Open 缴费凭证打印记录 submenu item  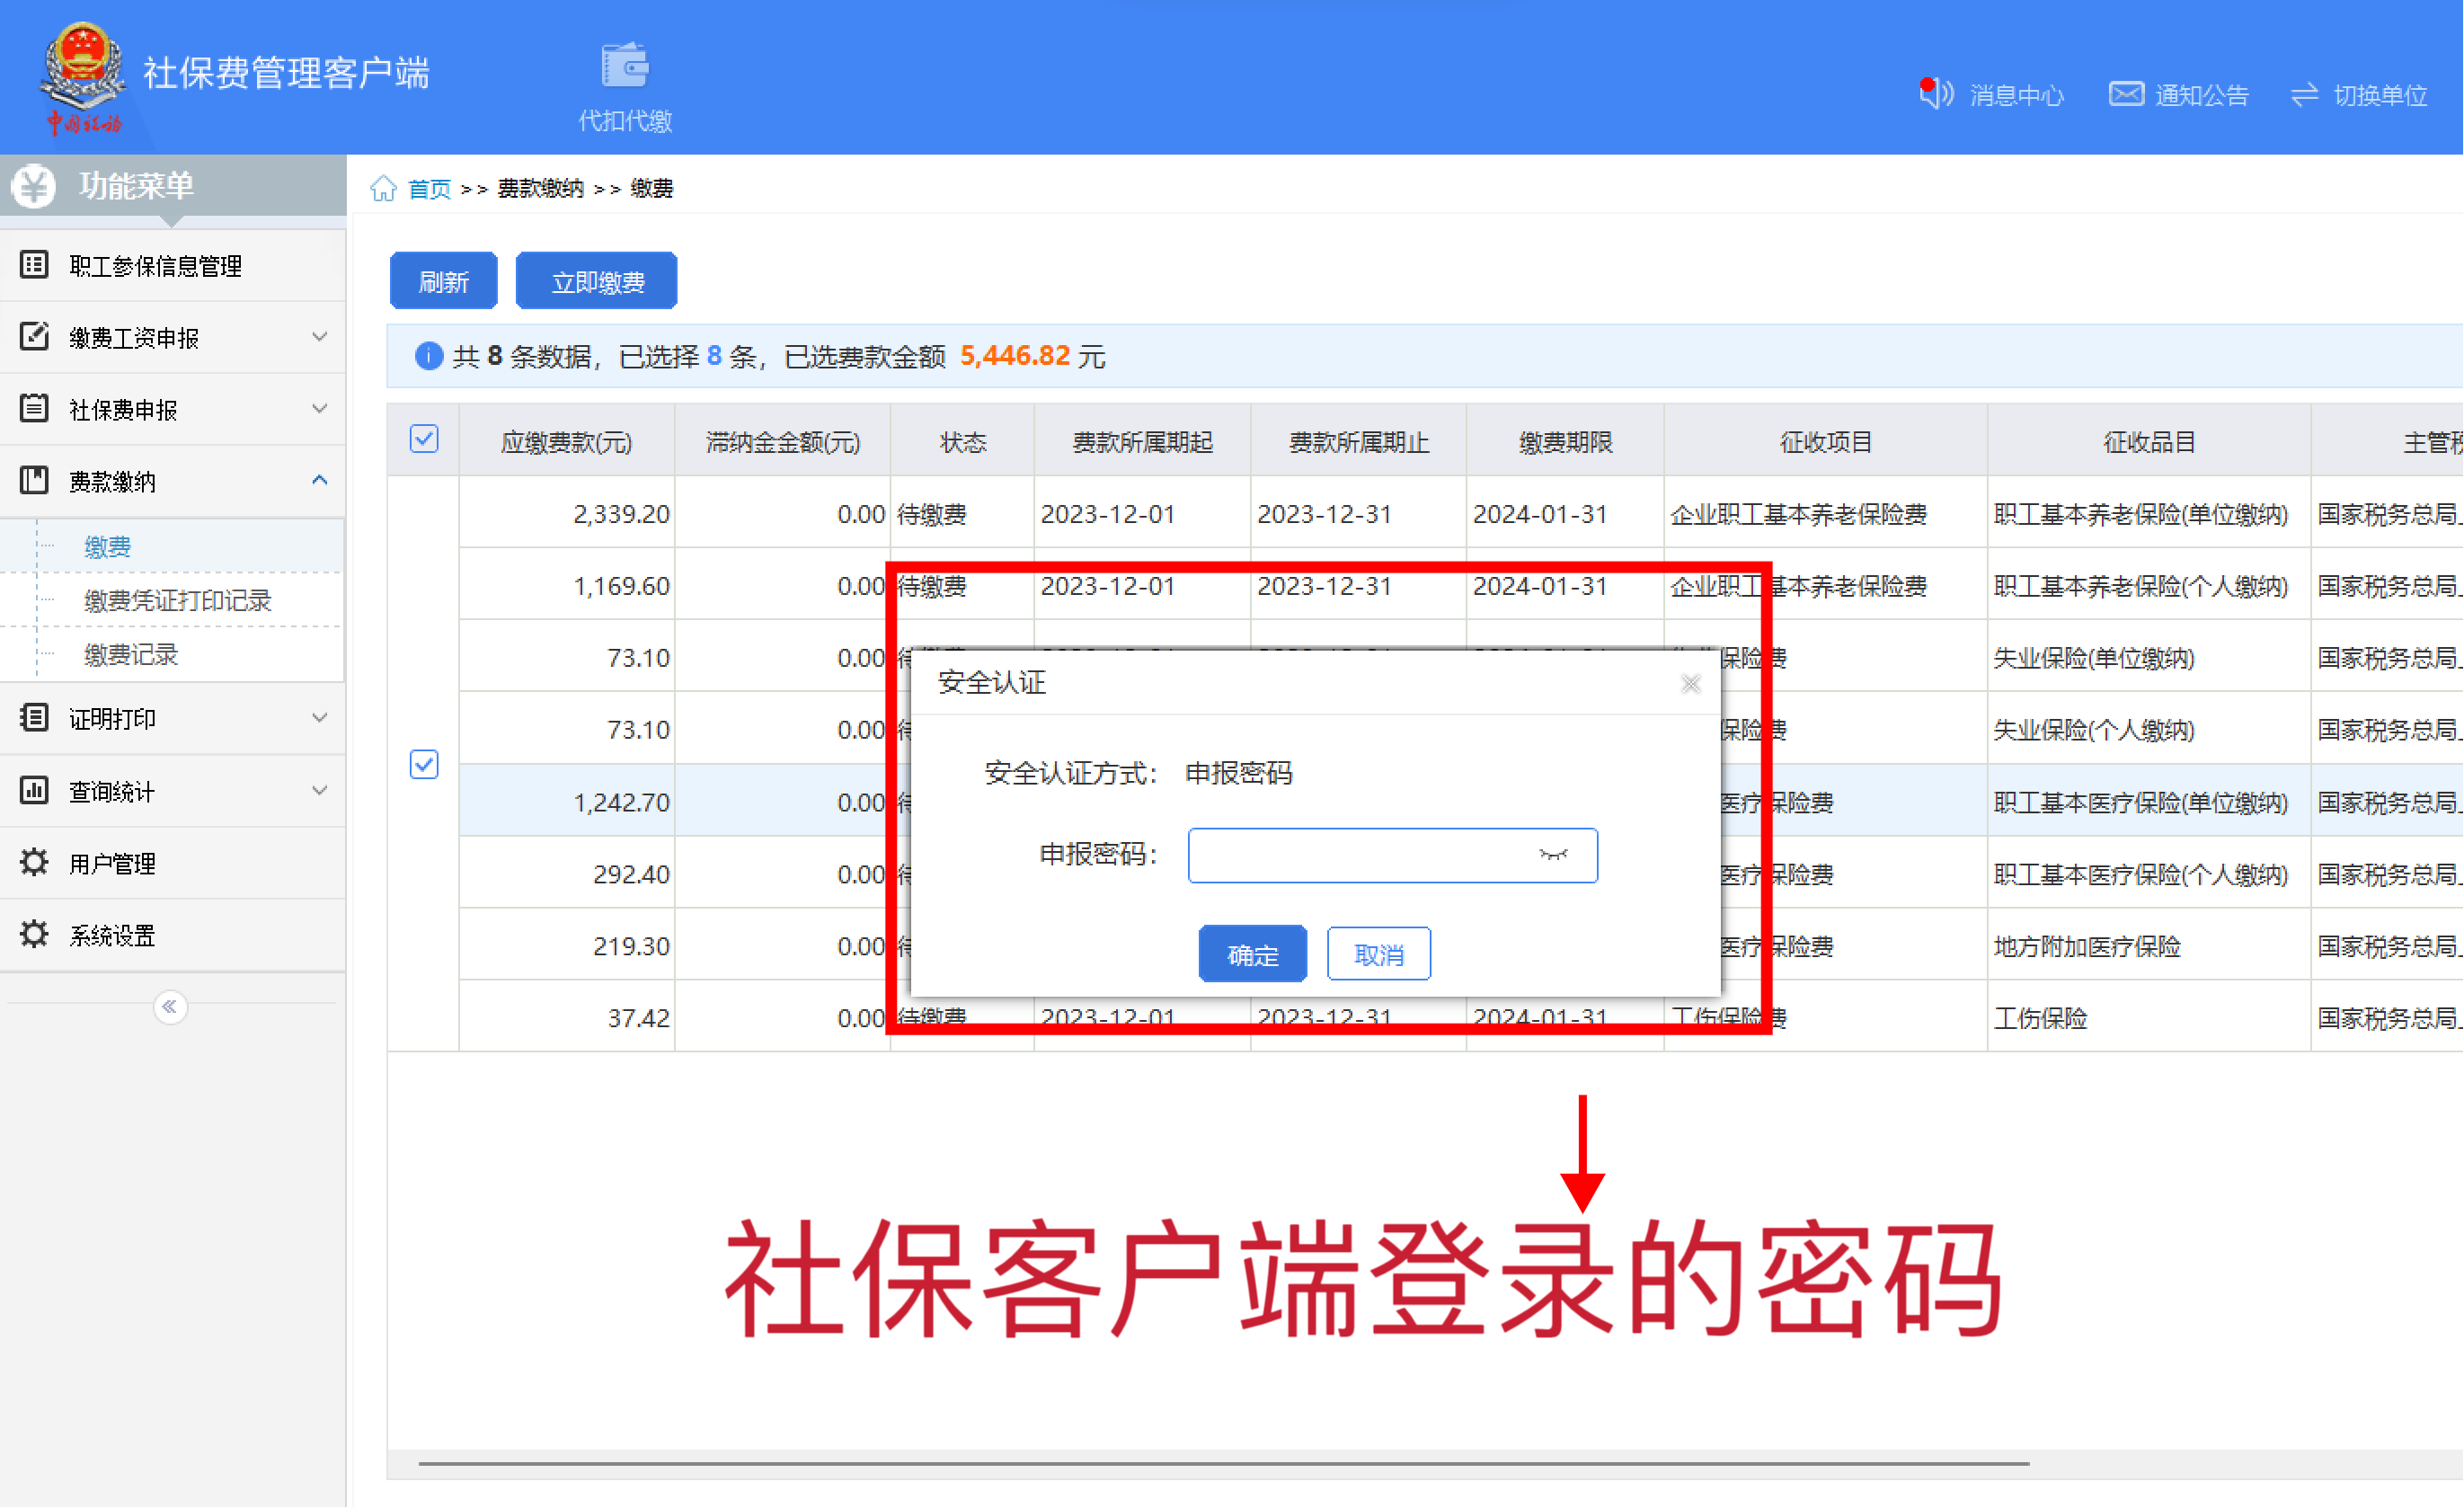pyautogui.click(x=177, y=601)
